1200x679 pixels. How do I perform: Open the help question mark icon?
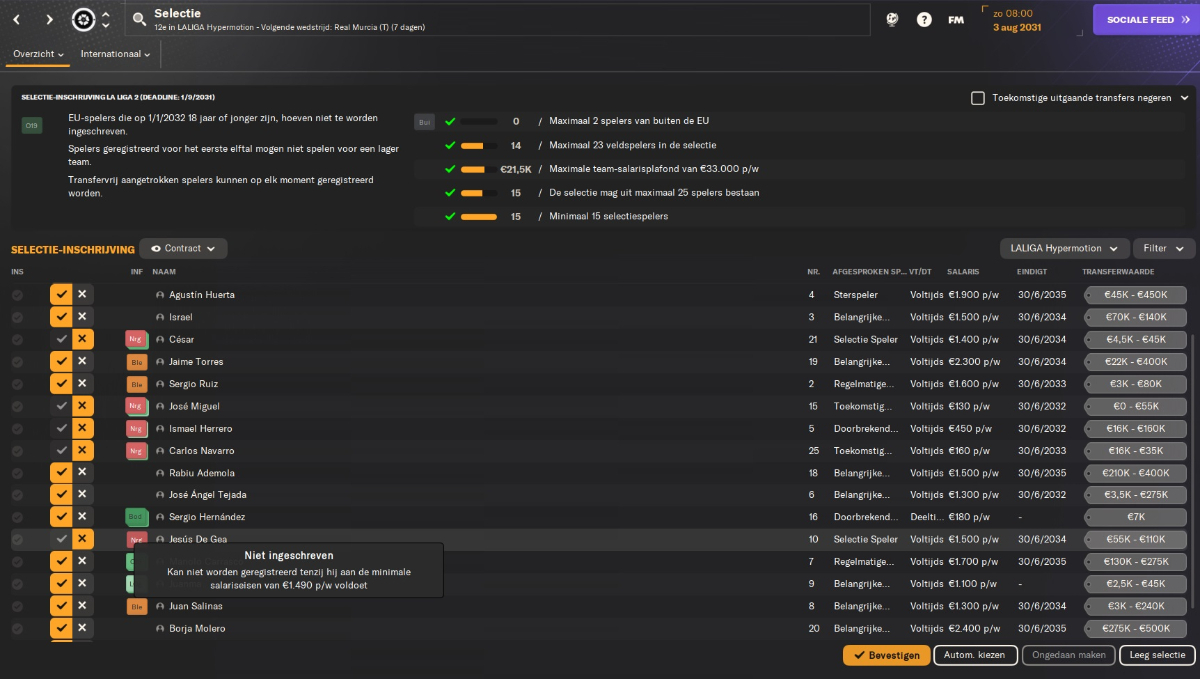tap(924, 19)
